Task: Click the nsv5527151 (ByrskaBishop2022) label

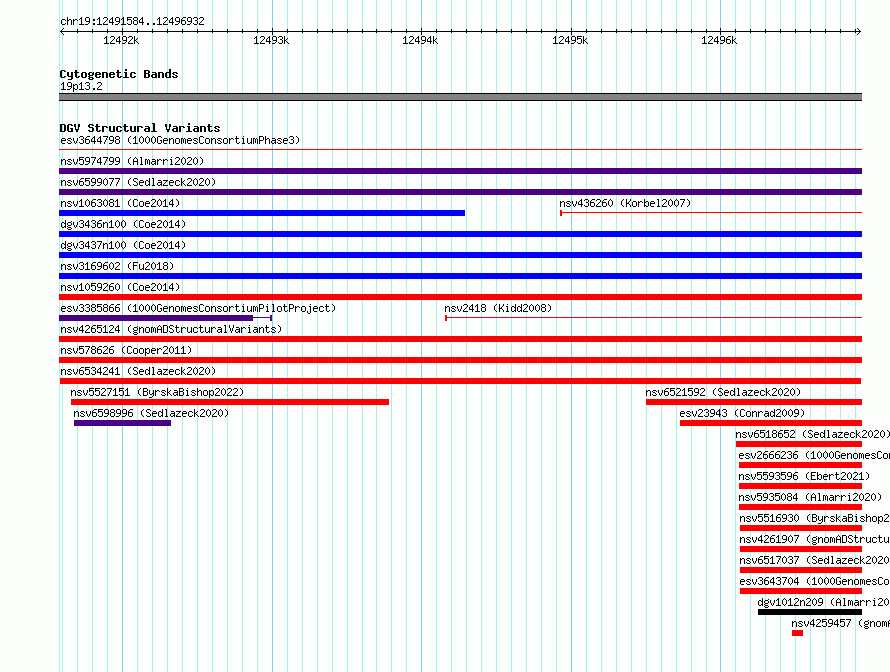Action: (x=157, y=392)
